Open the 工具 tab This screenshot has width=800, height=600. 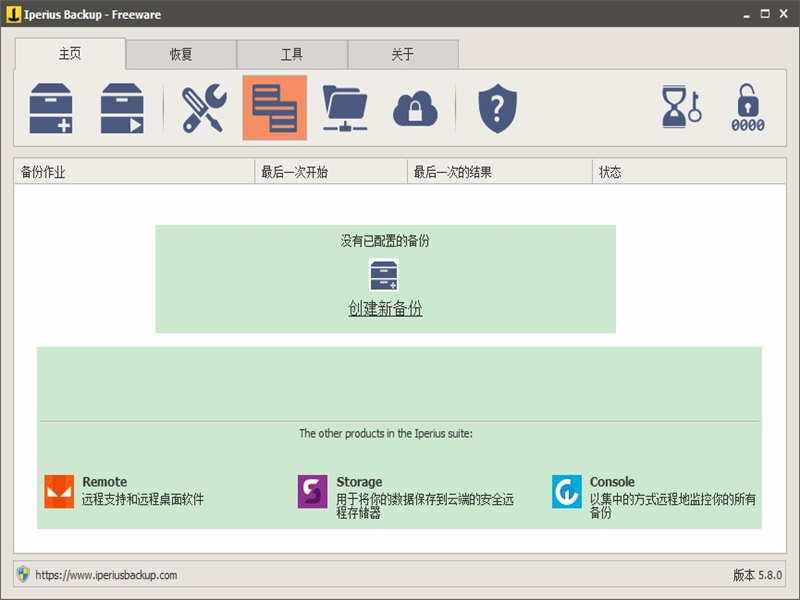[x=292, y=54]
